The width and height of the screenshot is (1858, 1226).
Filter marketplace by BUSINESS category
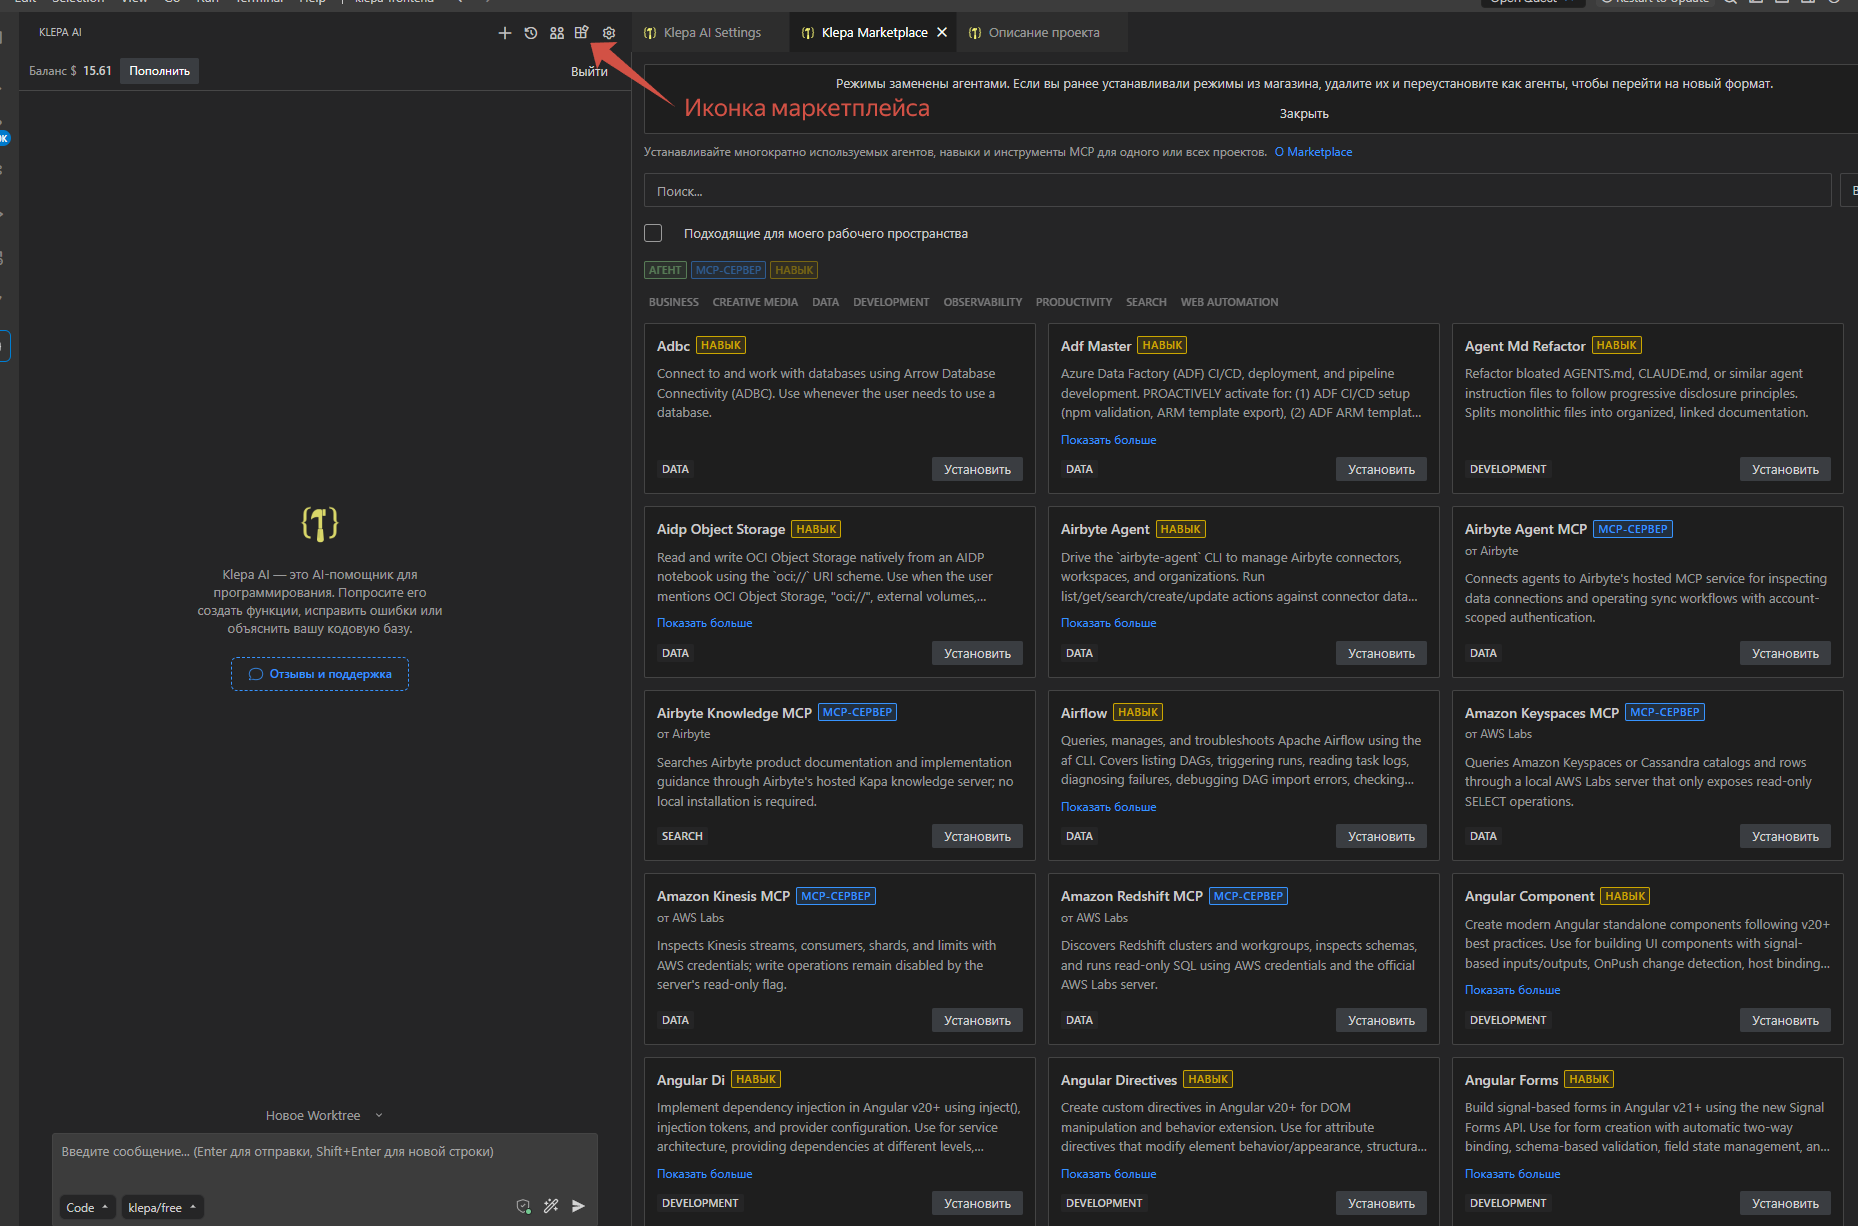[674, 302]
